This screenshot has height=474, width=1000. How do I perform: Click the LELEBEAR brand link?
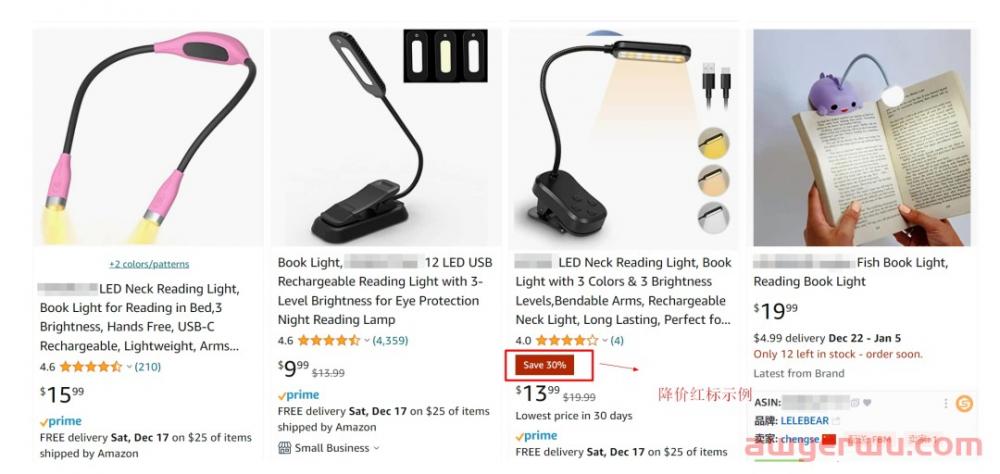(804, 421)
